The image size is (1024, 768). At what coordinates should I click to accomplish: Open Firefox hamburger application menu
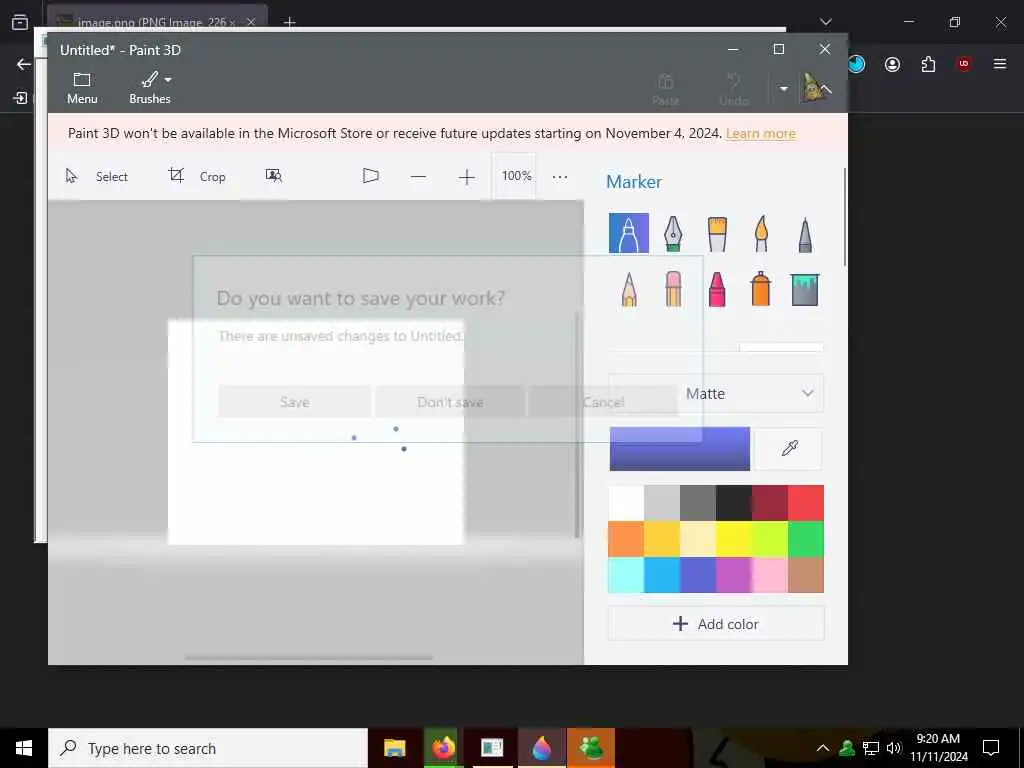(1000, 64)
